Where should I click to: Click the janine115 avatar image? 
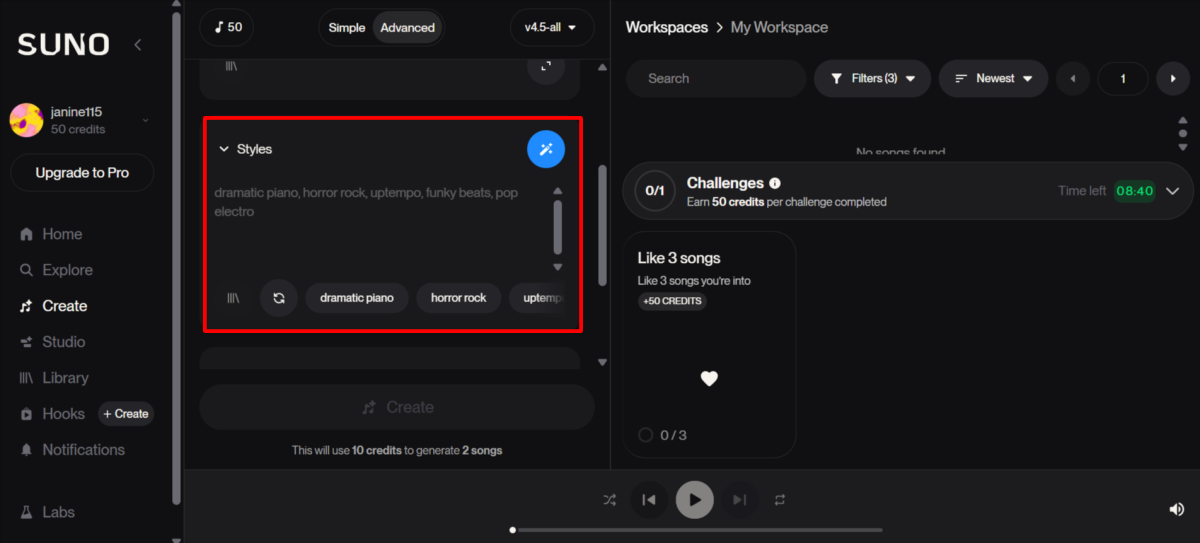pyautogui.click(x=26, y=120)
